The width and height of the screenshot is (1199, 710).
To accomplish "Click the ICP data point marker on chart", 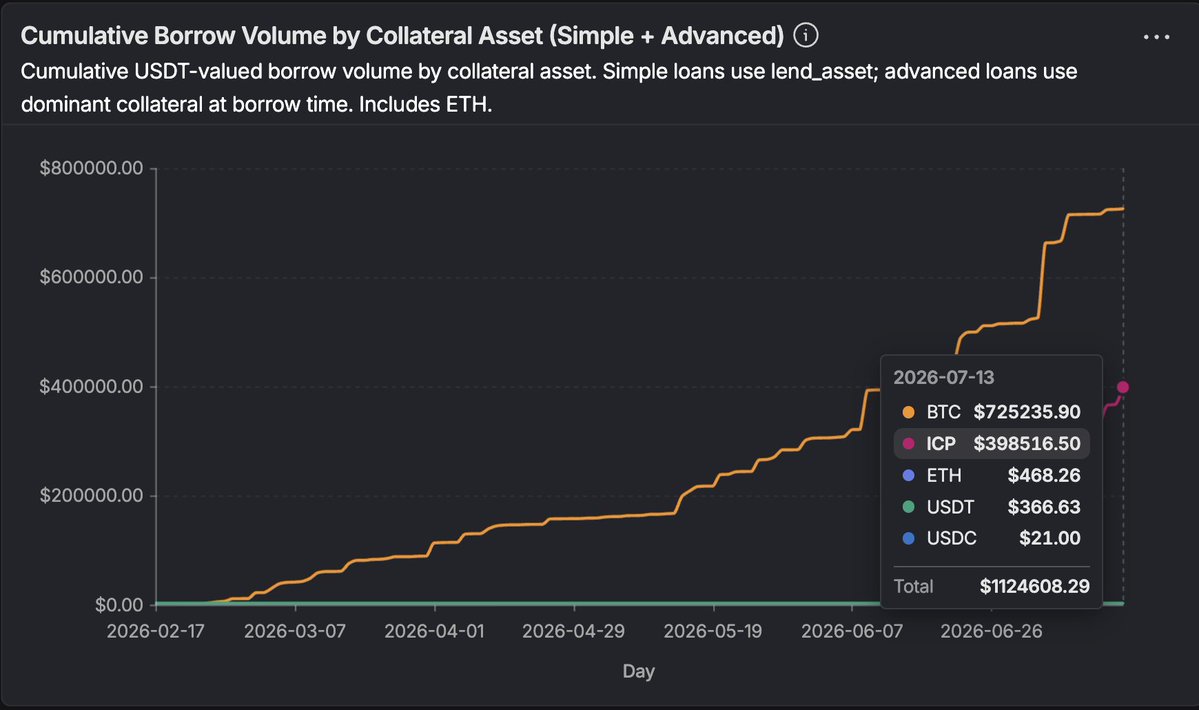I will coord(1123,387).
